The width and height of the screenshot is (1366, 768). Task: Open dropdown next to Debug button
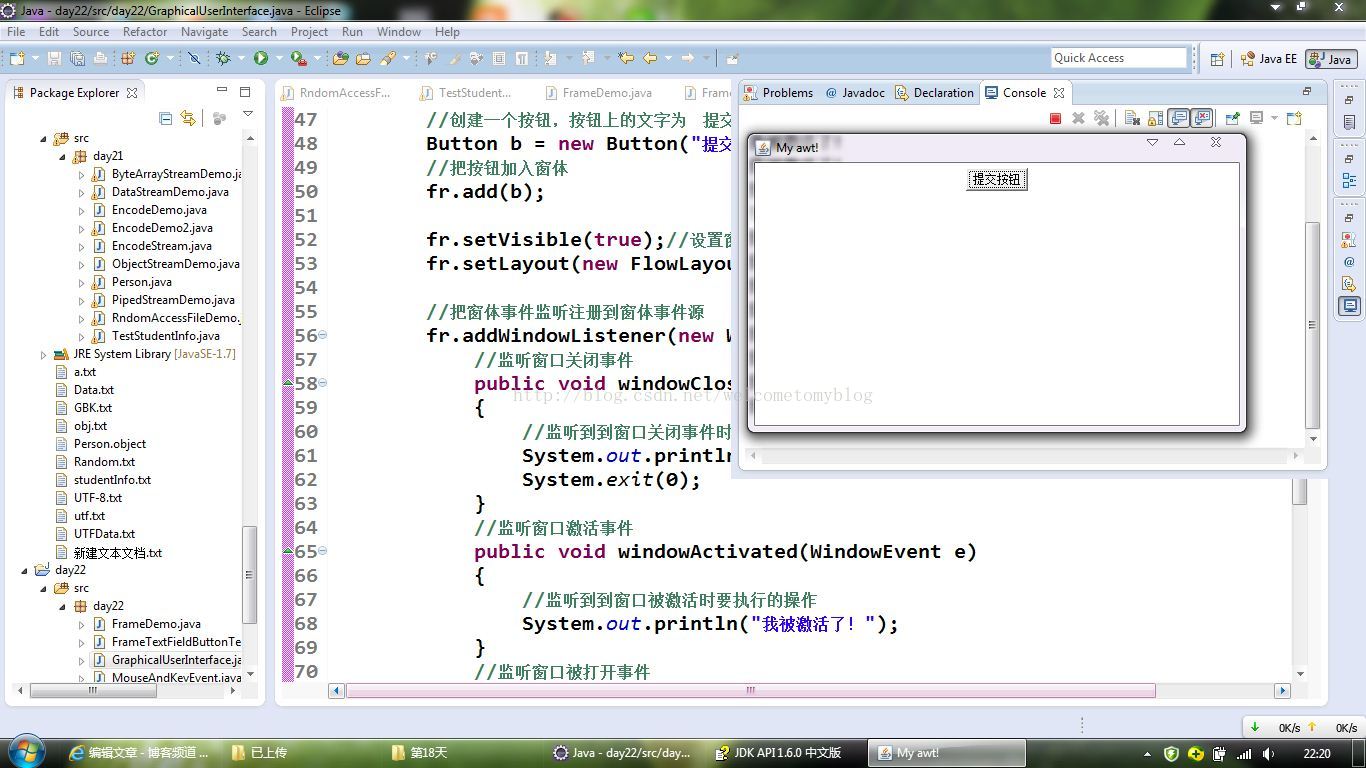[241, 59]
